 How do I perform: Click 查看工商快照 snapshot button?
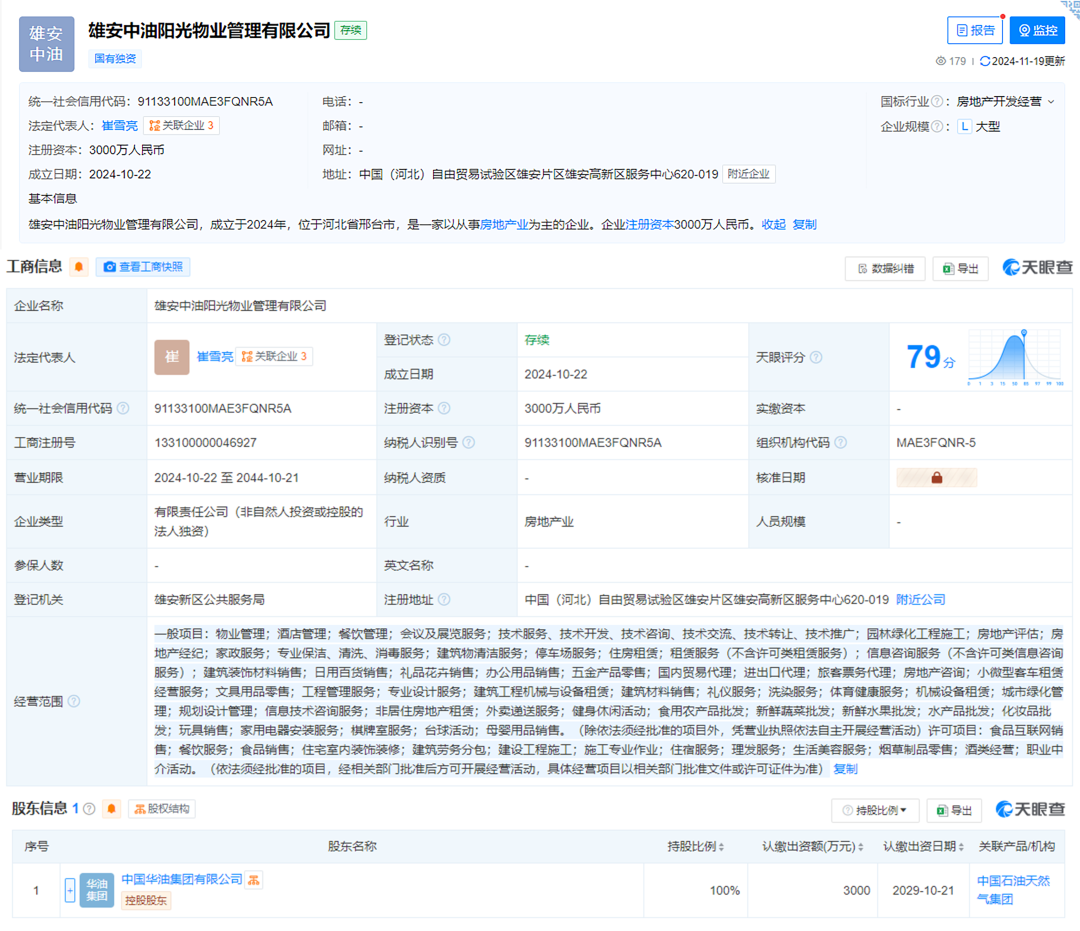[143, 267]
